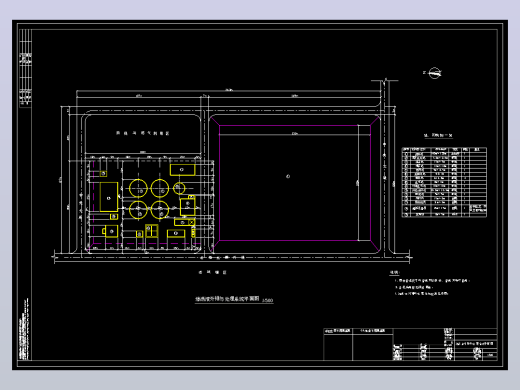The image size is (520, 390).
Task: Click the center marker of the large purple-outlined pond
Action: tap(288, 176)
